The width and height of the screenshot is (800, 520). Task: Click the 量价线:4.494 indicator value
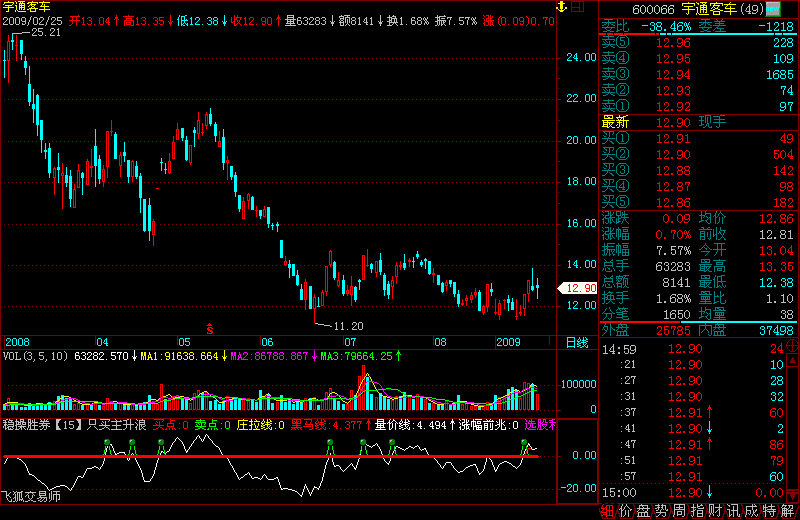point(411,425)
